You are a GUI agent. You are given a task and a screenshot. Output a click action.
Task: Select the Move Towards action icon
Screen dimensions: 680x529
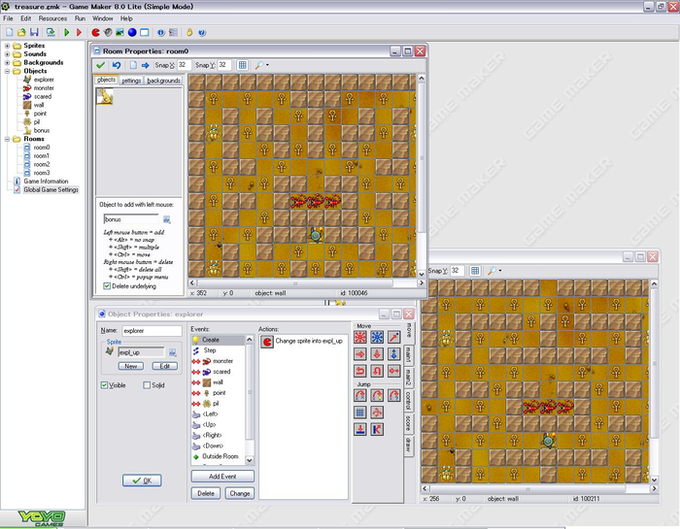(x=394, y=337)
